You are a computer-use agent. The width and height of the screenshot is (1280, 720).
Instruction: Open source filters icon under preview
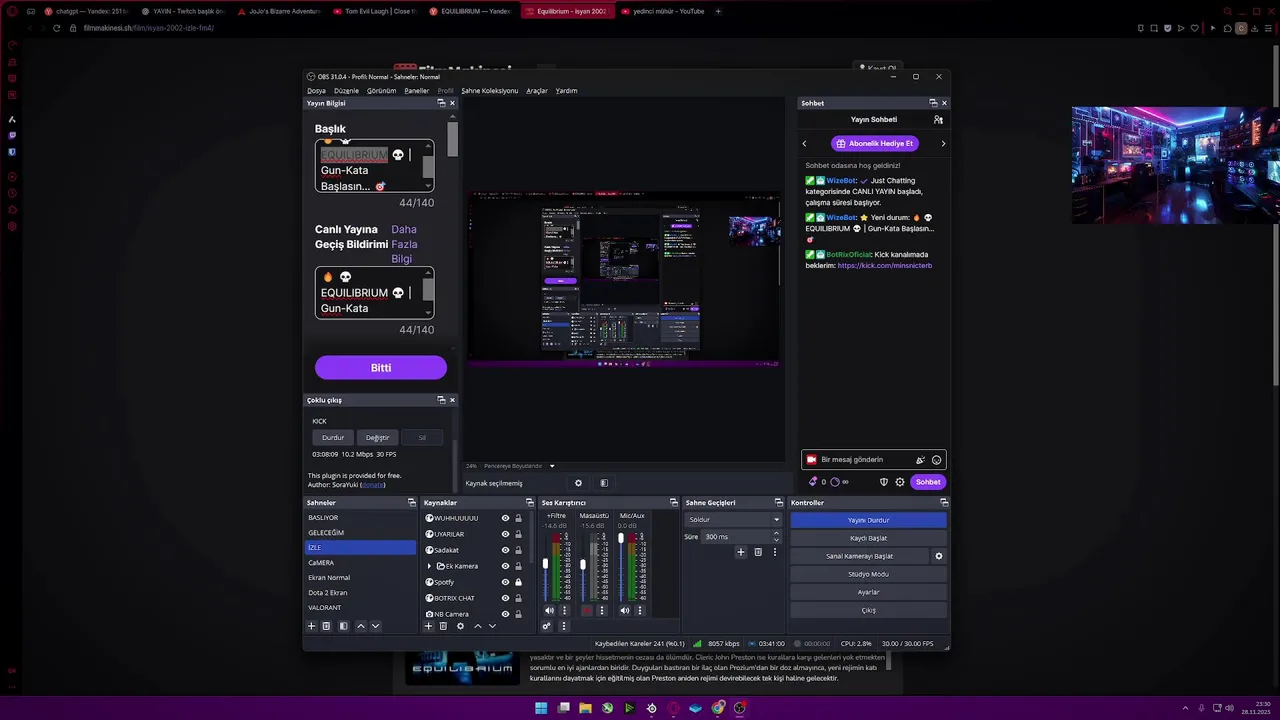click(603, 483)
